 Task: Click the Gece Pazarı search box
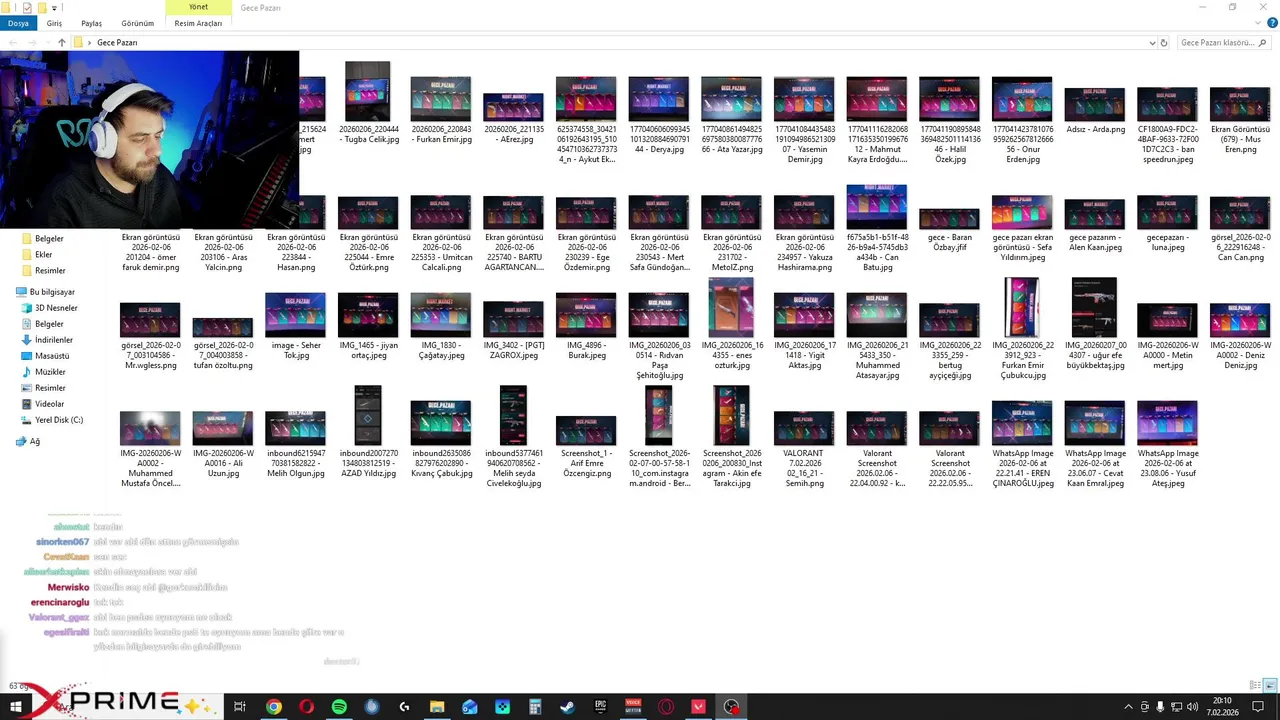(x=1222, y=43)
